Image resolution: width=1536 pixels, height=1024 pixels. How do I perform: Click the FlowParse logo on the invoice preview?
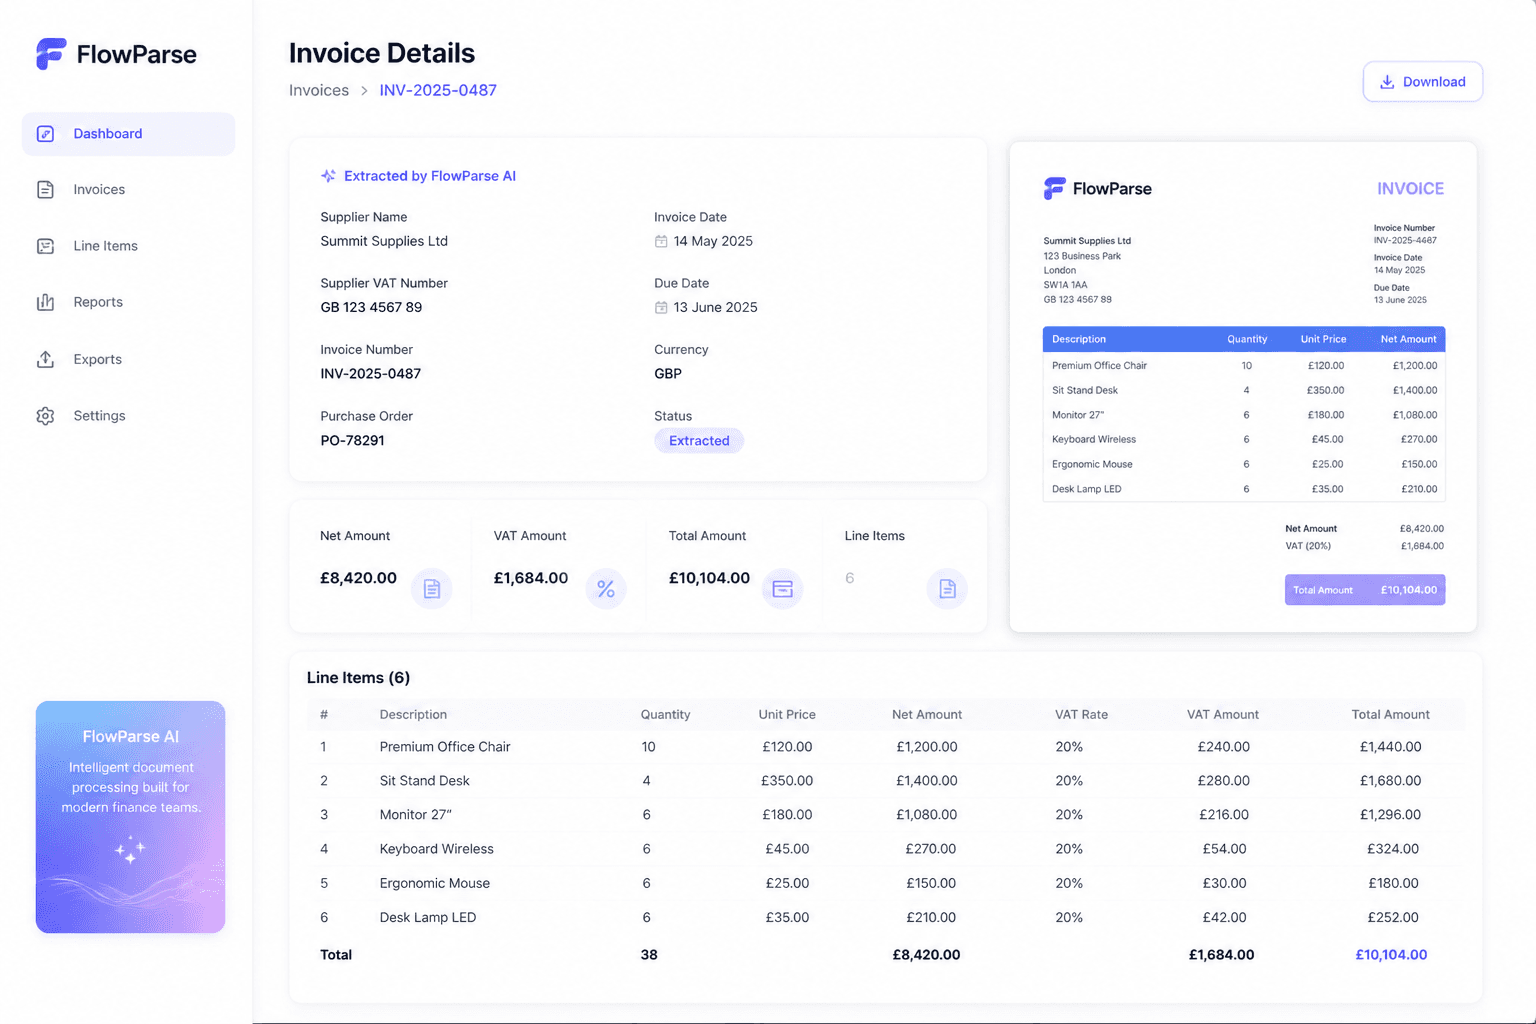coord(1097,188)
